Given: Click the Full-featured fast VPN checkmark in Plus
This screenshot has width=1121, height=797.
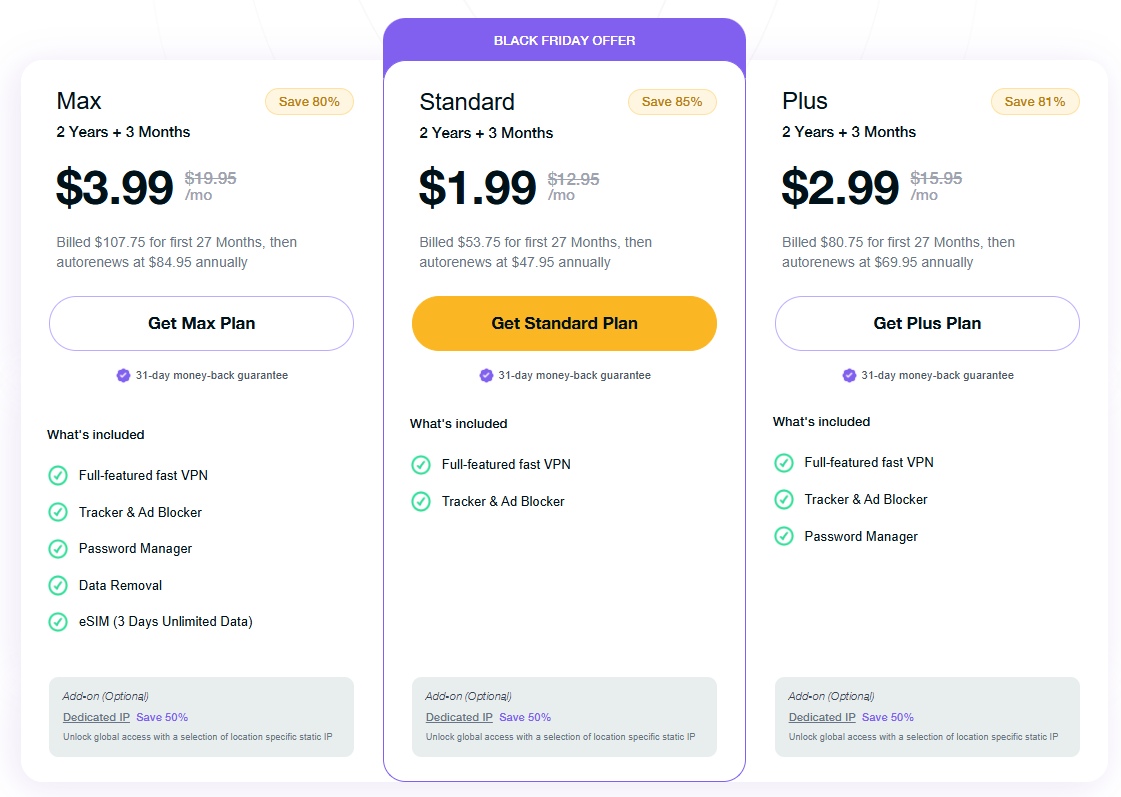Looking at the screenshot, I should [784, 462].
